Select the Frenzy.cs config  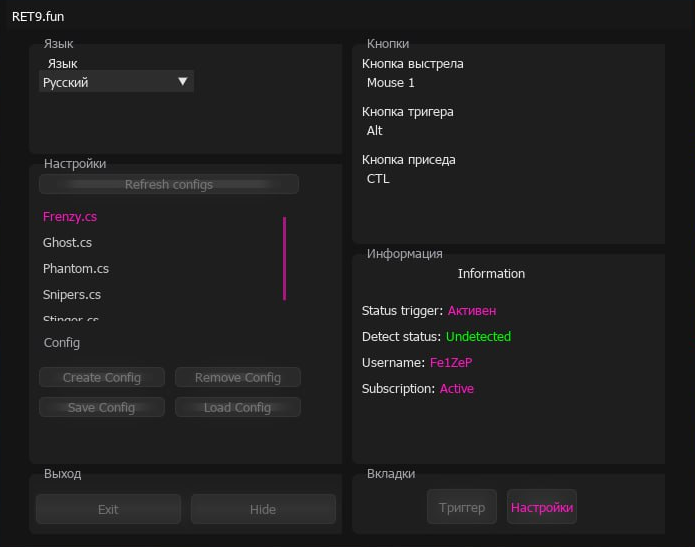tap(70, 216)
